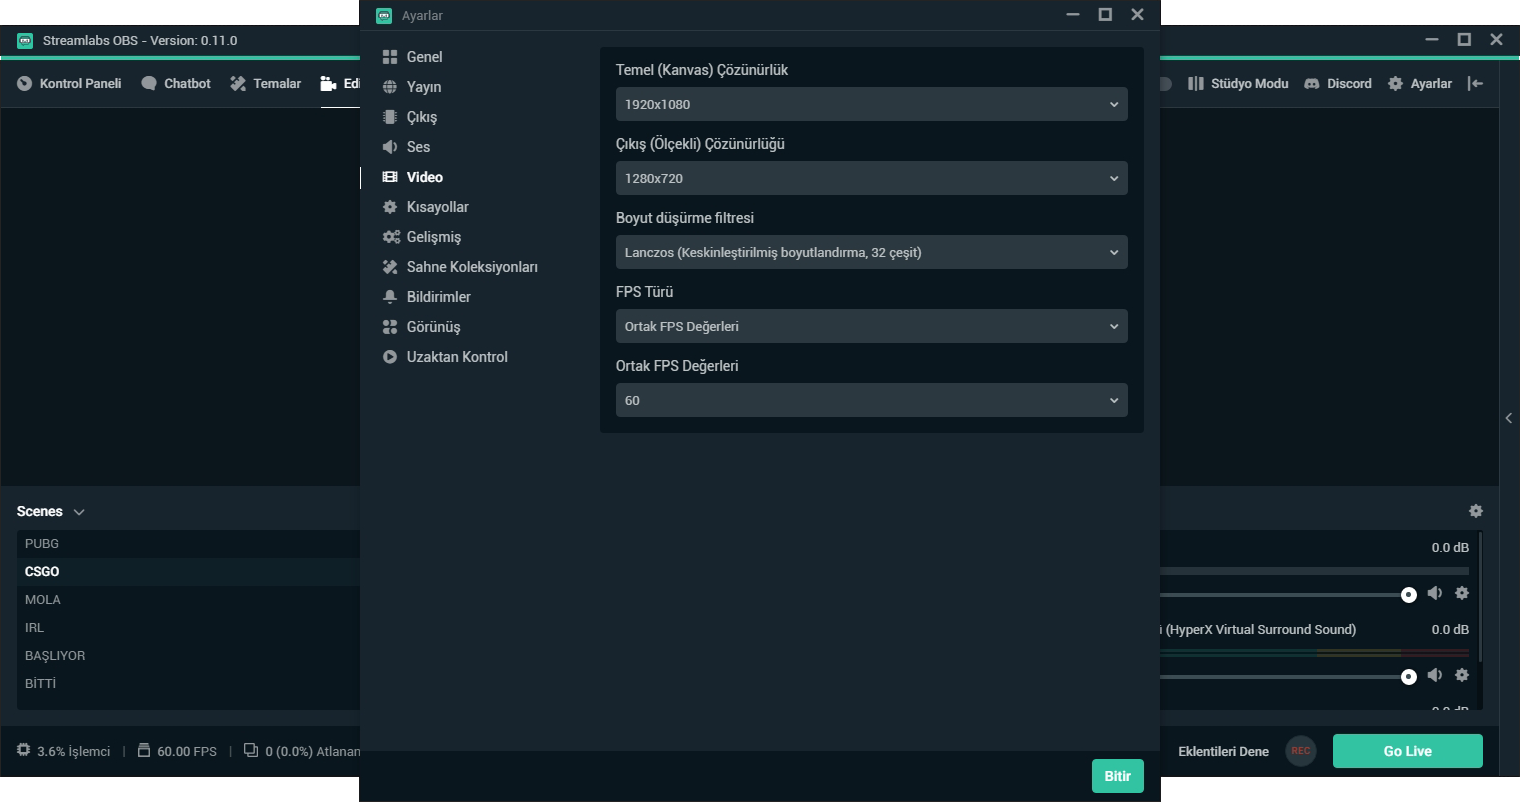Click the Stüdyo Modu icon
The image size is (1520, 802).
pos(1196,84)
